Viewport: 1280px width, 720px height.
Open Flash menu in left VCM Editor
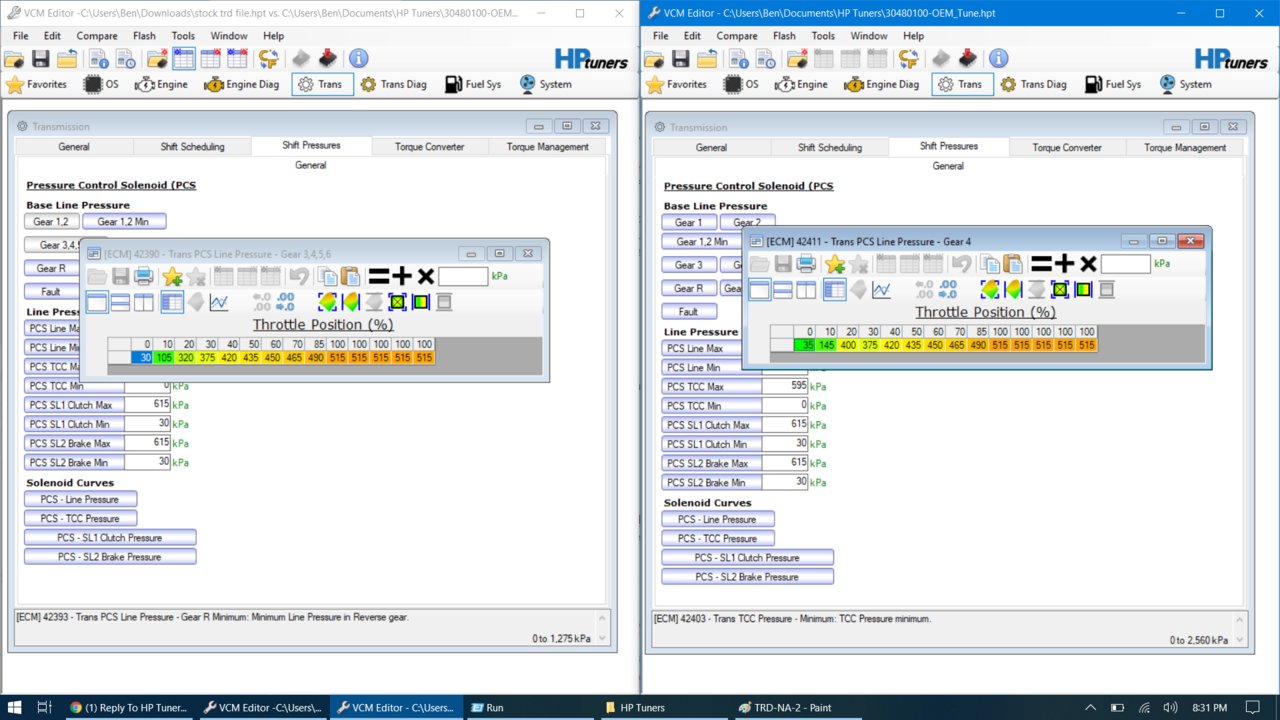[x=145, y=36]
